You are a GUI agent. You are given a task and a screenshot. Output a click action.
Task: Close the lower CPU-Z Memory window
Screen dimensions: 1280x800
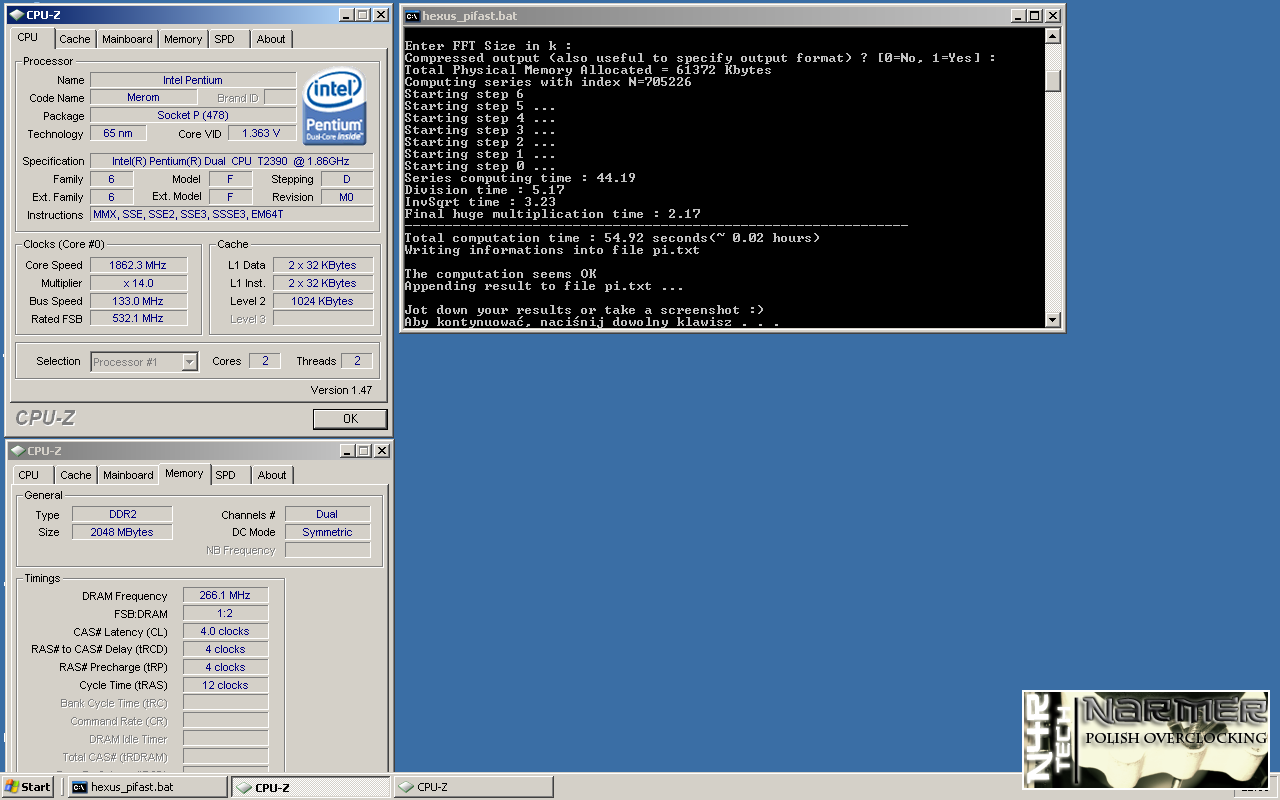(x=382, y=451)
